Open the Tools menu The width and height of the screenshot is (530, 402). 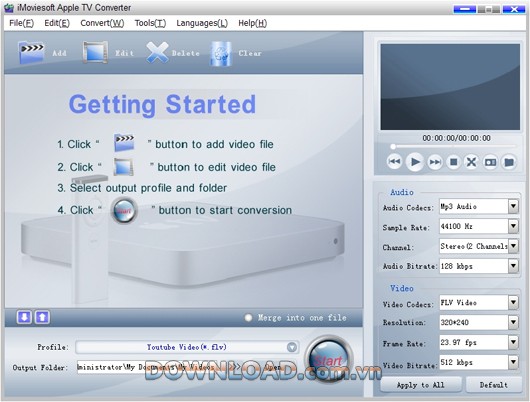tap(150, 23)
